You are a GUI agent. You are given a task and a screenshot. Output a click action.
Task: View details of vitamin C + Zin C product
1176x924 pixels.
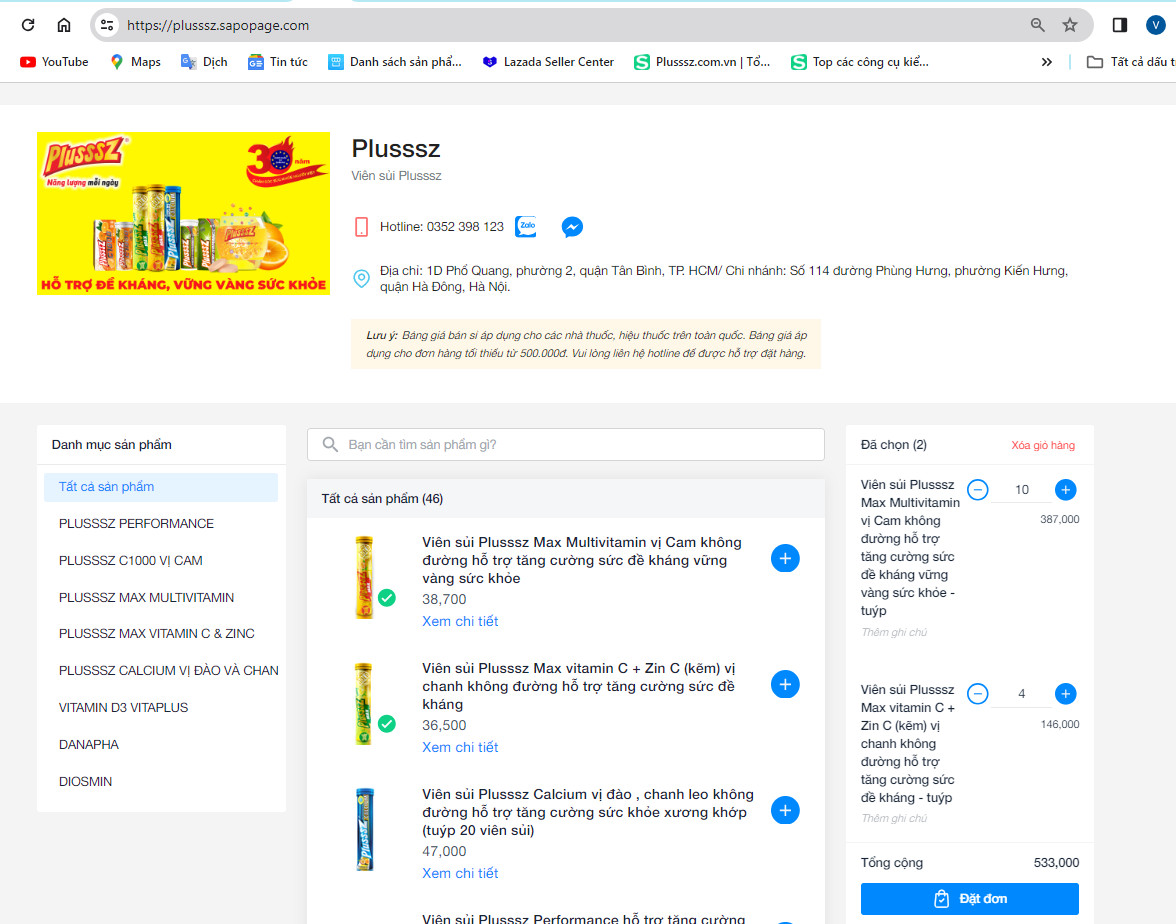(x=460, y=747)
